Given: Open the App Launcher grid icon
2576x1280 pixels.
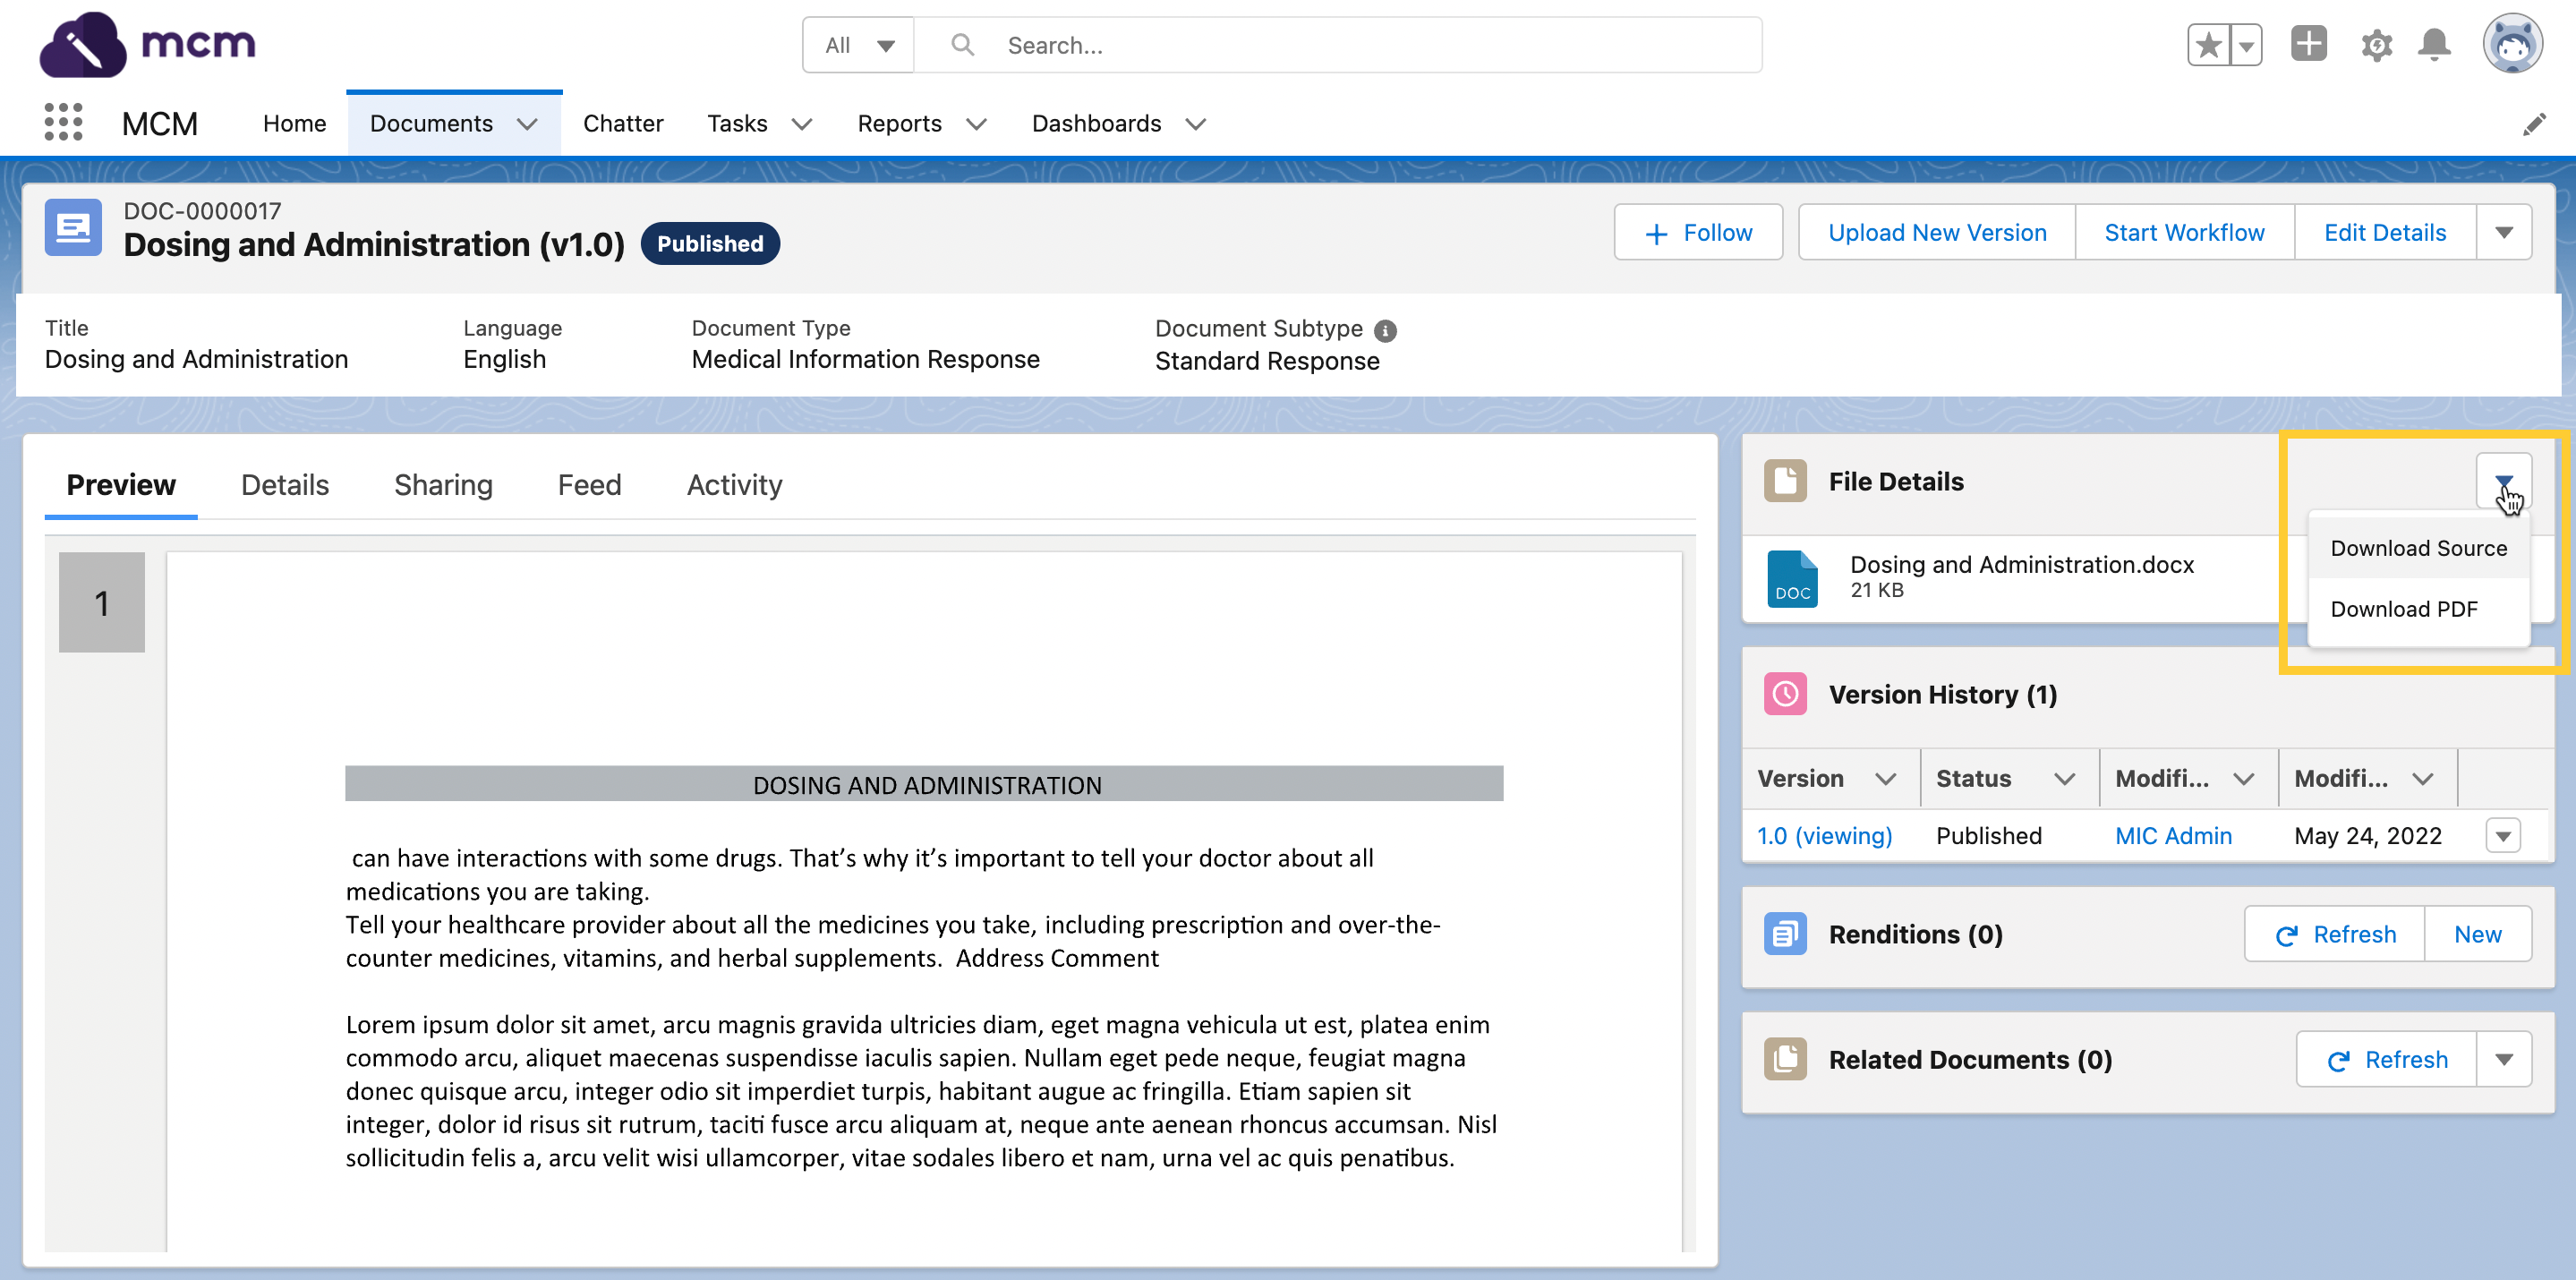Looking at the screenshot, I should pos(63,122).
